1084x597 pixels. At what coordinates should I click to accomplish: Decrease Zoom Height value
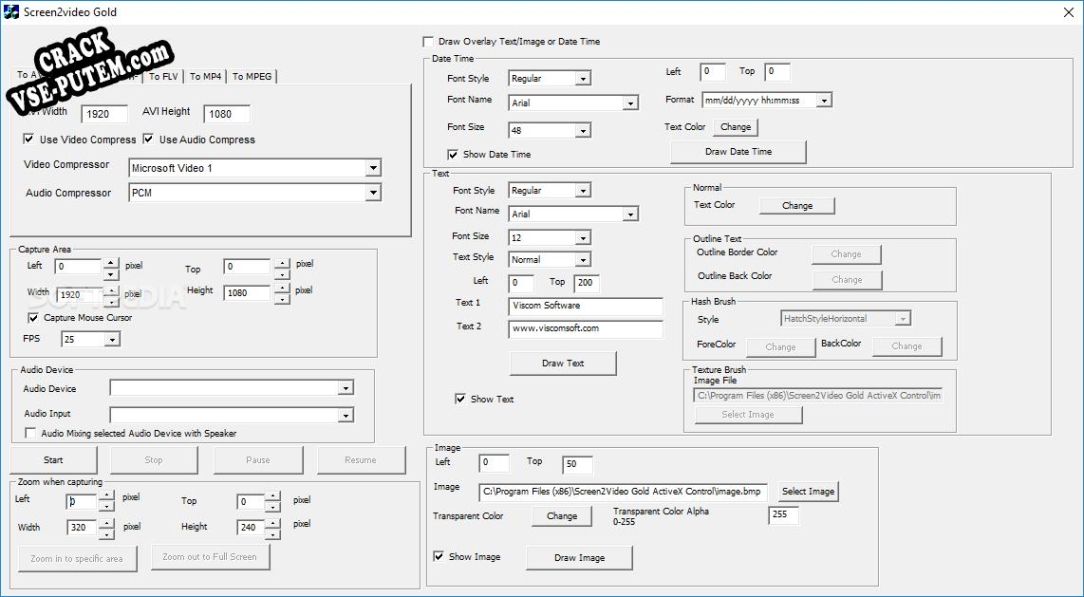tap(273, 533)
